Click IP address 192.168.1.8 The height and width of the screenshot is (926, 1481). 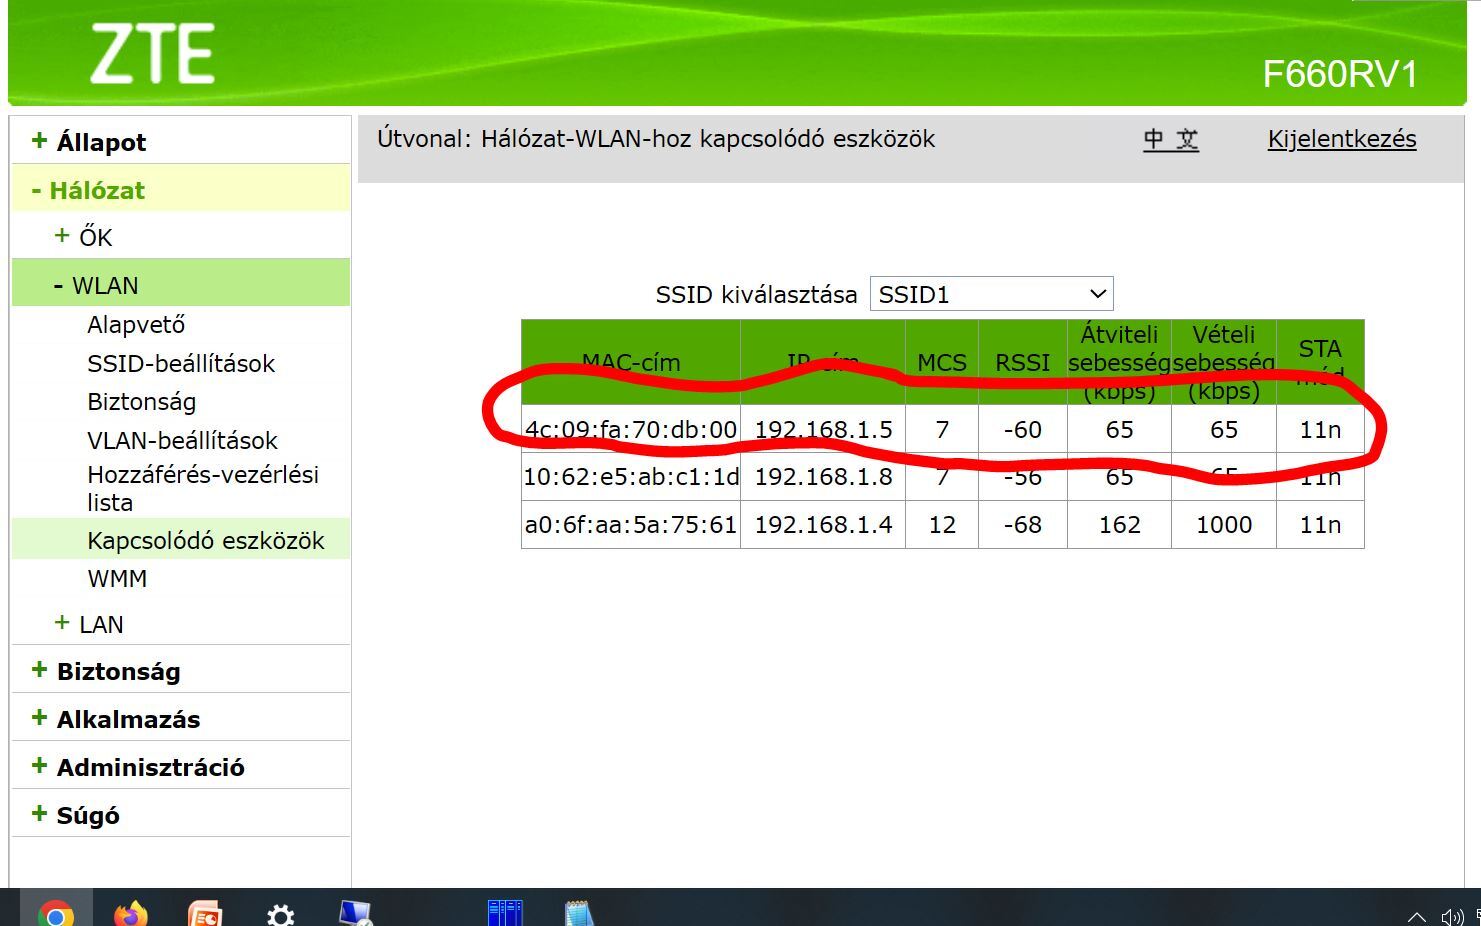(823, 477)
